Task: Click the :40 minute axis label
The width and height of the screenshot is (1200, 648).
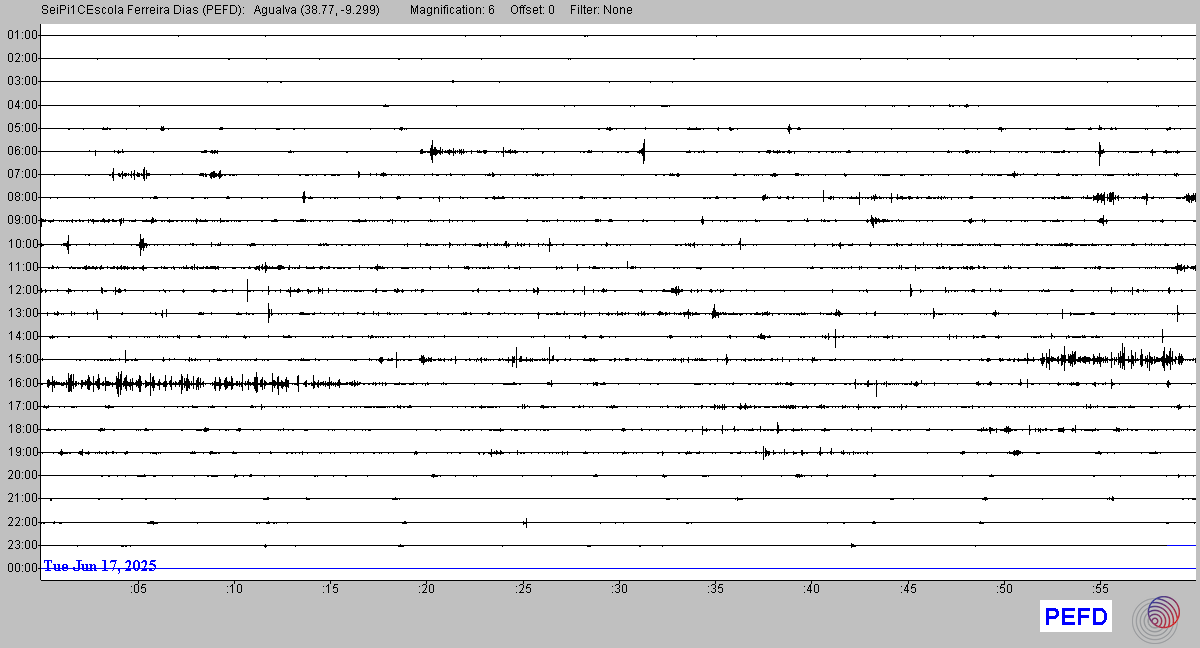Action: [x=811, y=589]
